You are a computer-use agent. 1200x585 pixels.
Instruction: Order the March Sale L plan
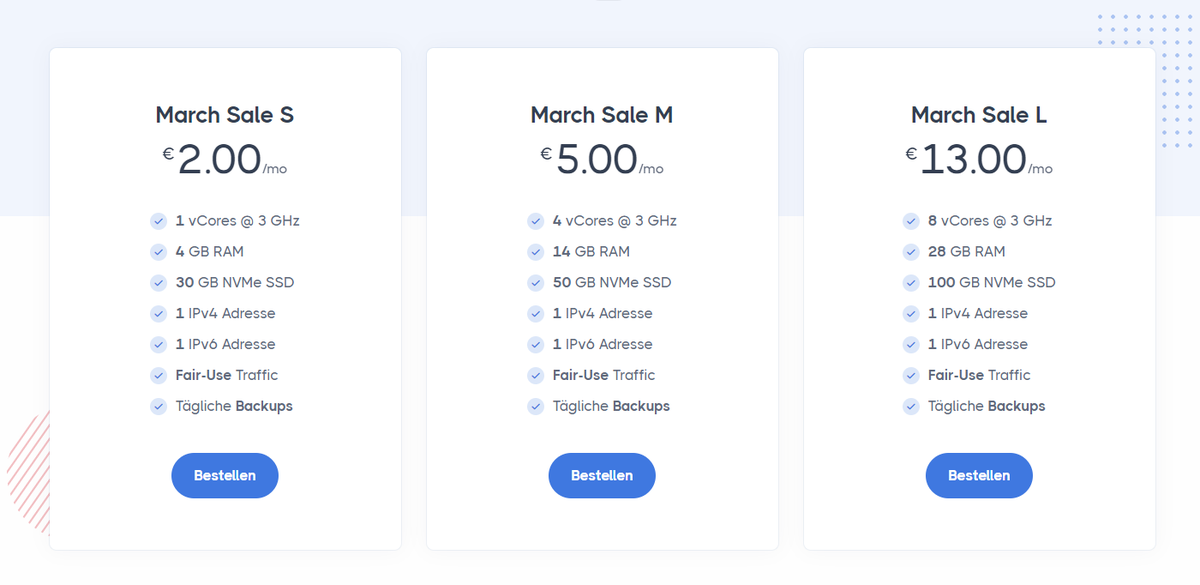pyautogui.click(x=979, y=476)
